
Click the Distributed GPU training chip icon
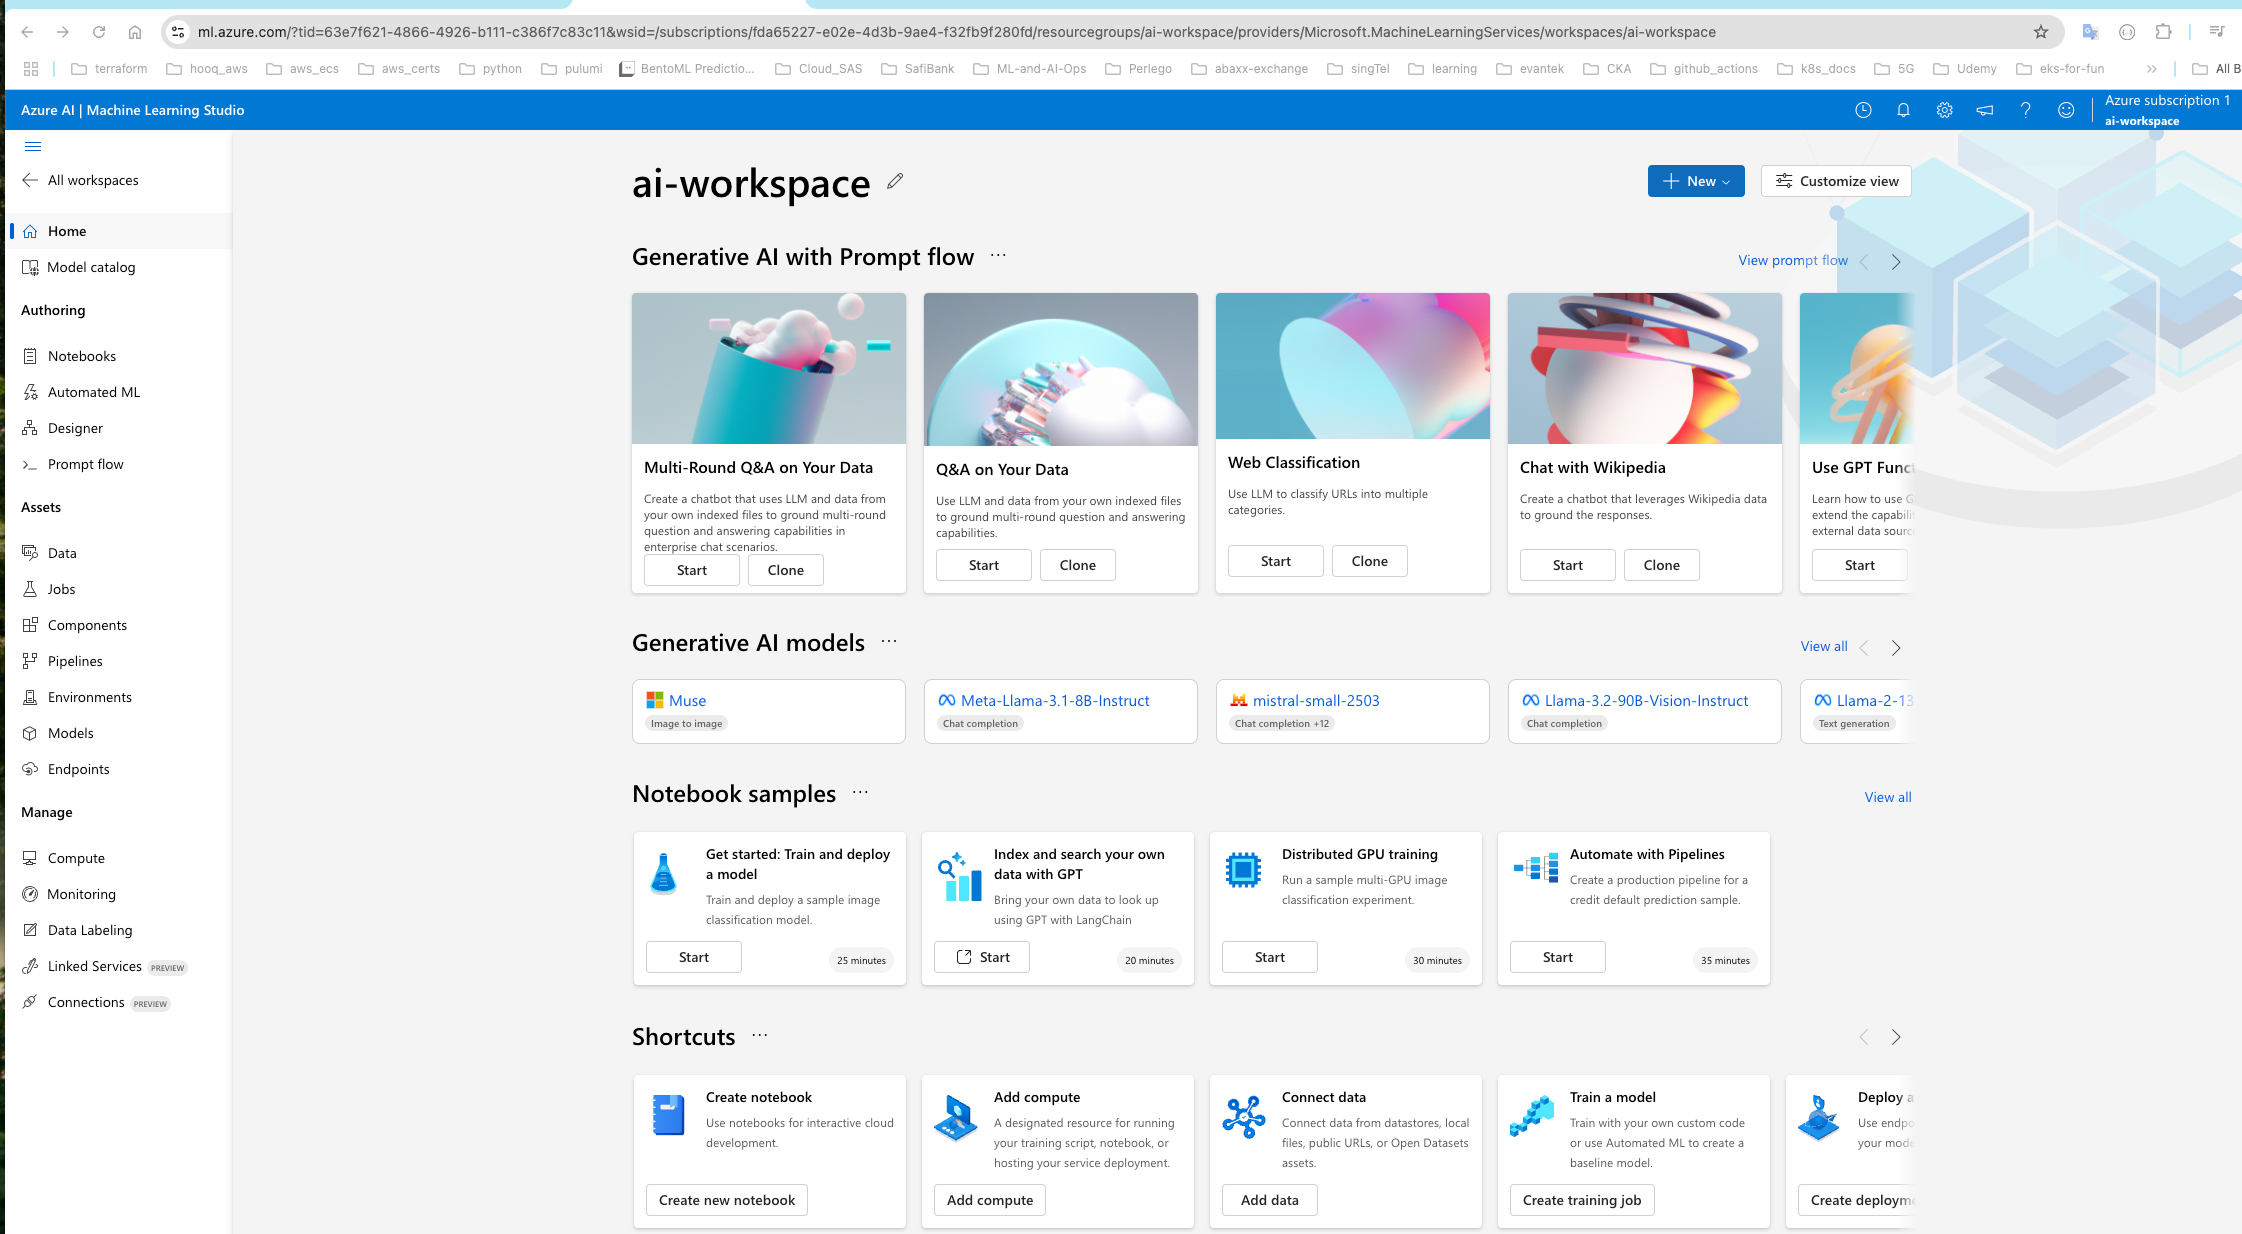1243,870
